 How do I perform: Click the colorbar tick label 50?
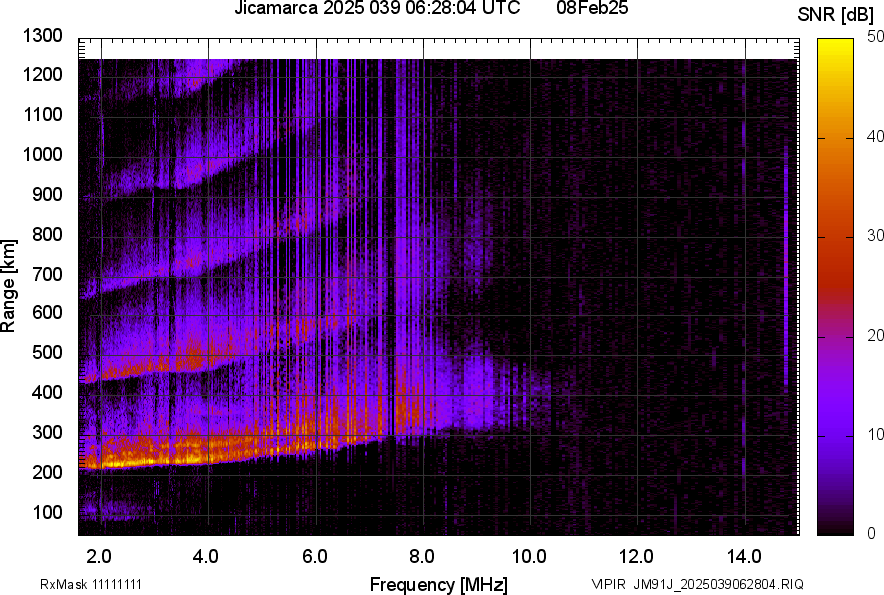[877, 36]
